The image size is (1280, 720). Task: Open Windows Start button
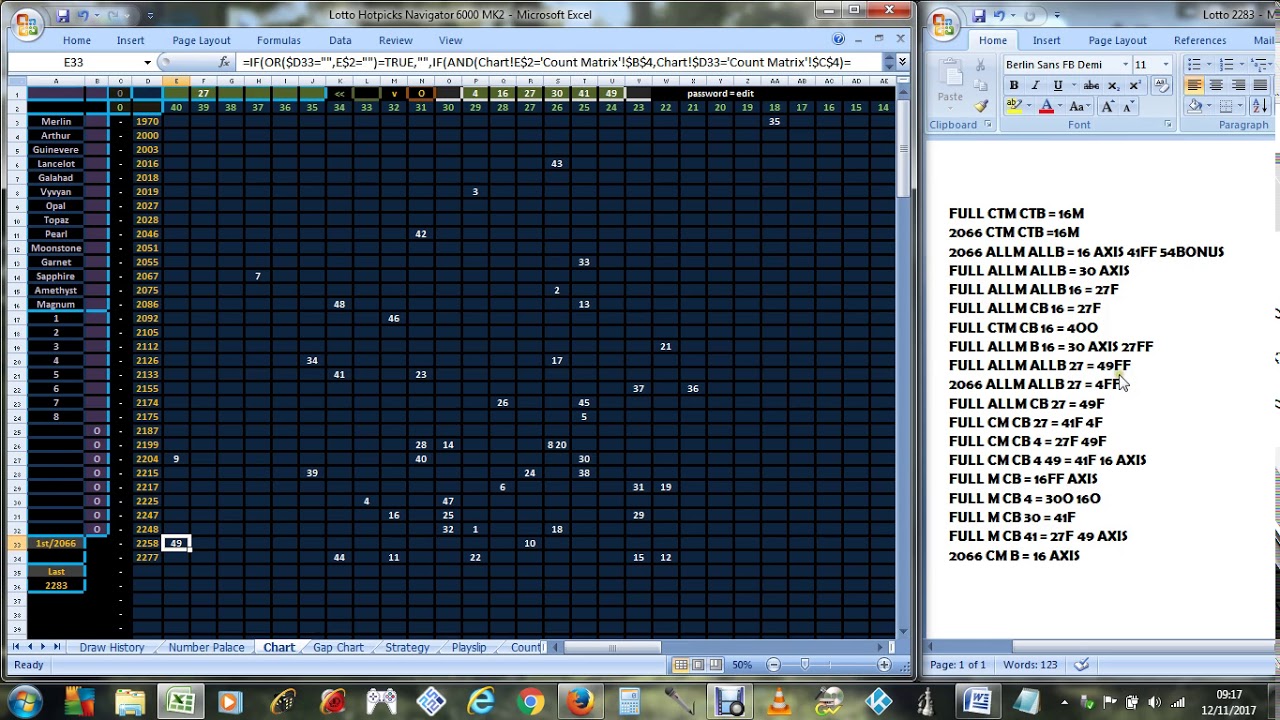26,701
